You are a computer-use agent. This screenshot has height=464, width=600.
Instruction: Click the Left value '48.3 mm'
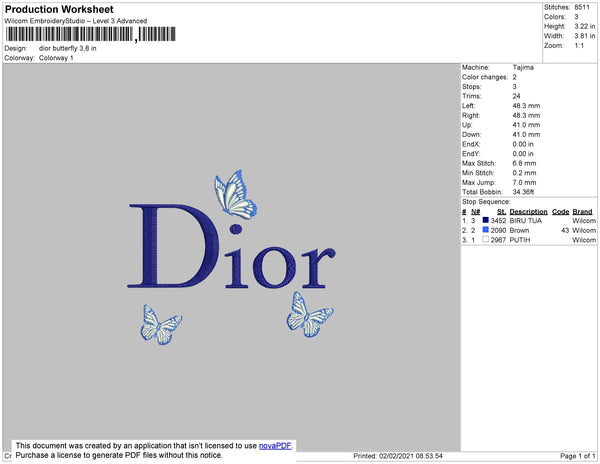click(526, 106)
